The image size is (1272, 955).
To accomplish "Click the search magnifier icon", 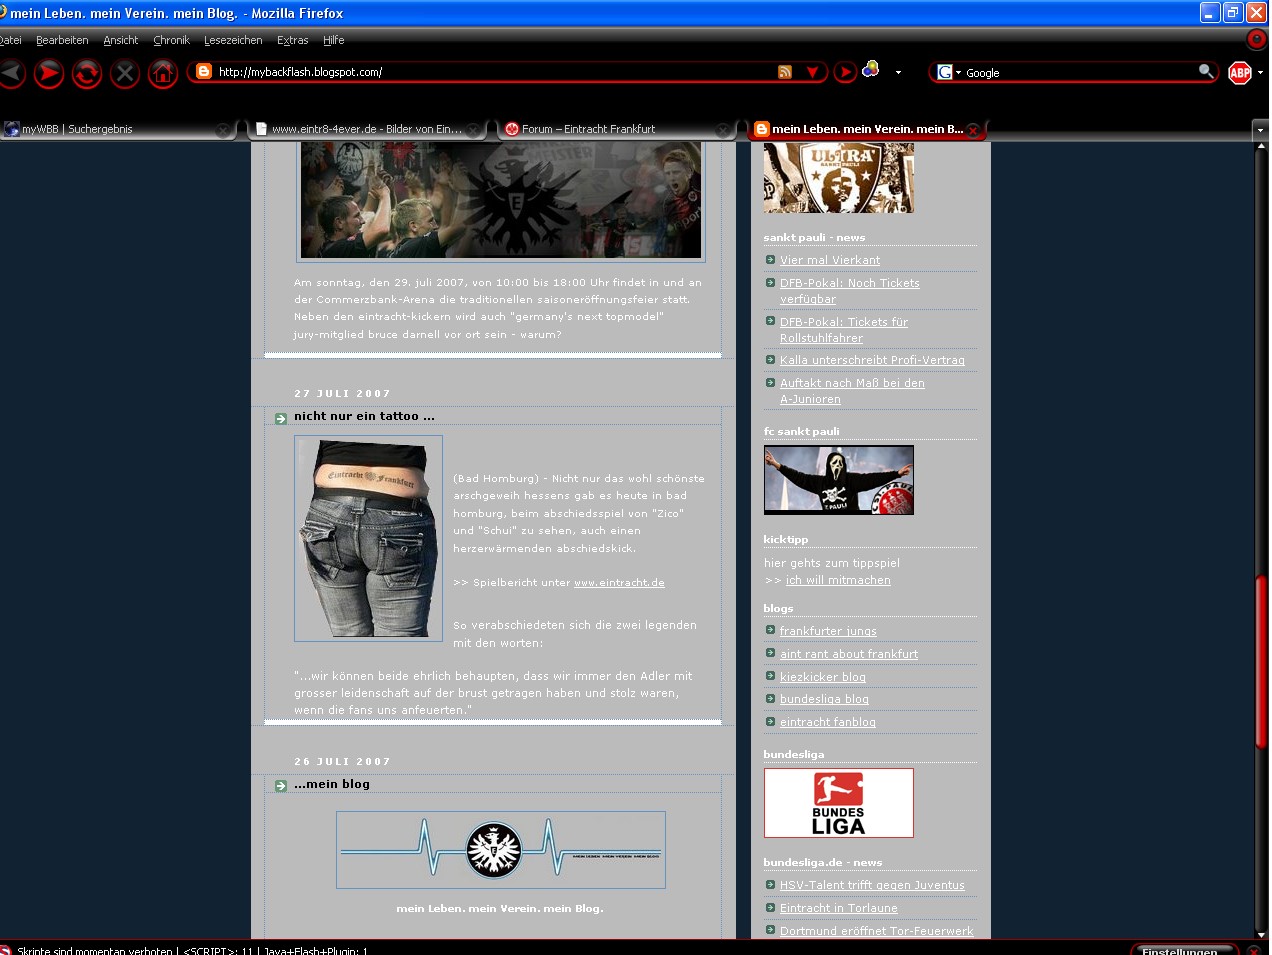I will pyautogui.click(x=1206, y=71).
